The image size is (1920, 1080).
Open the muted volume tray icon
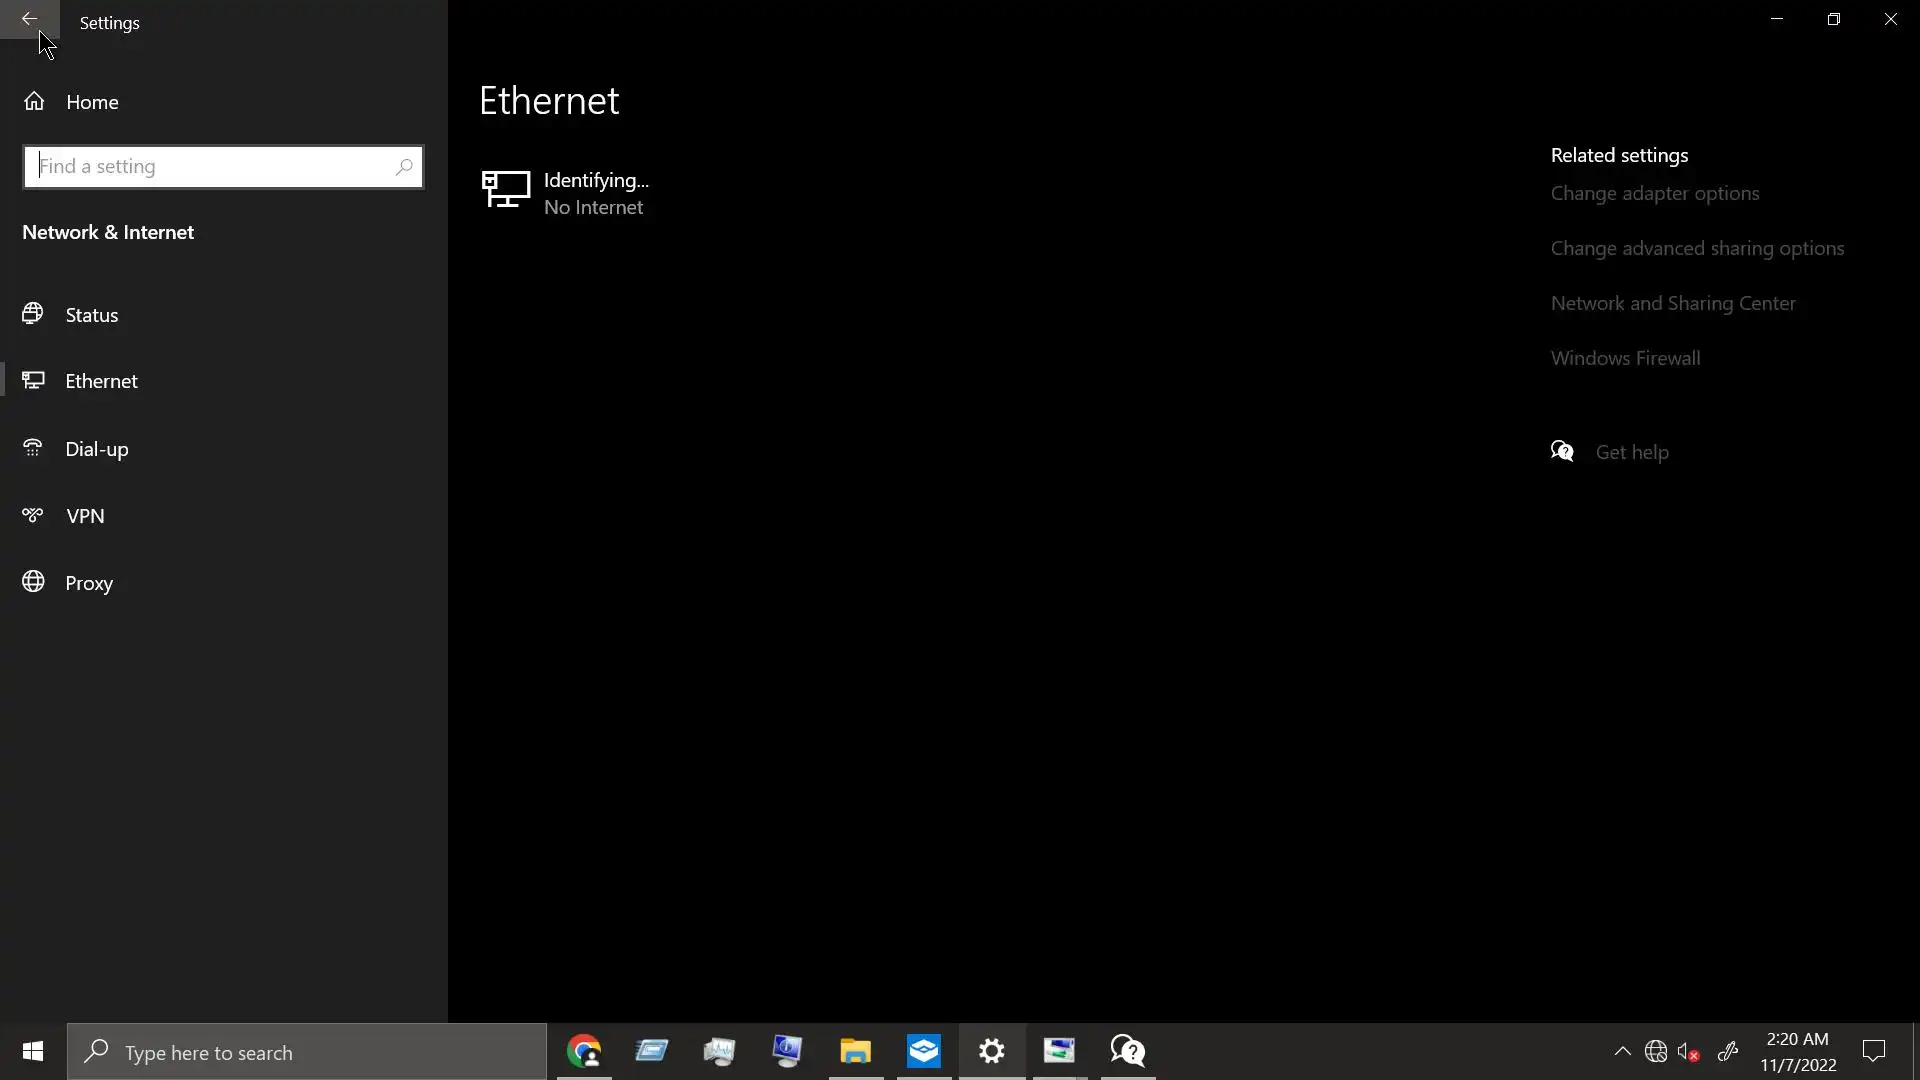click(x=1689, y=1051)
